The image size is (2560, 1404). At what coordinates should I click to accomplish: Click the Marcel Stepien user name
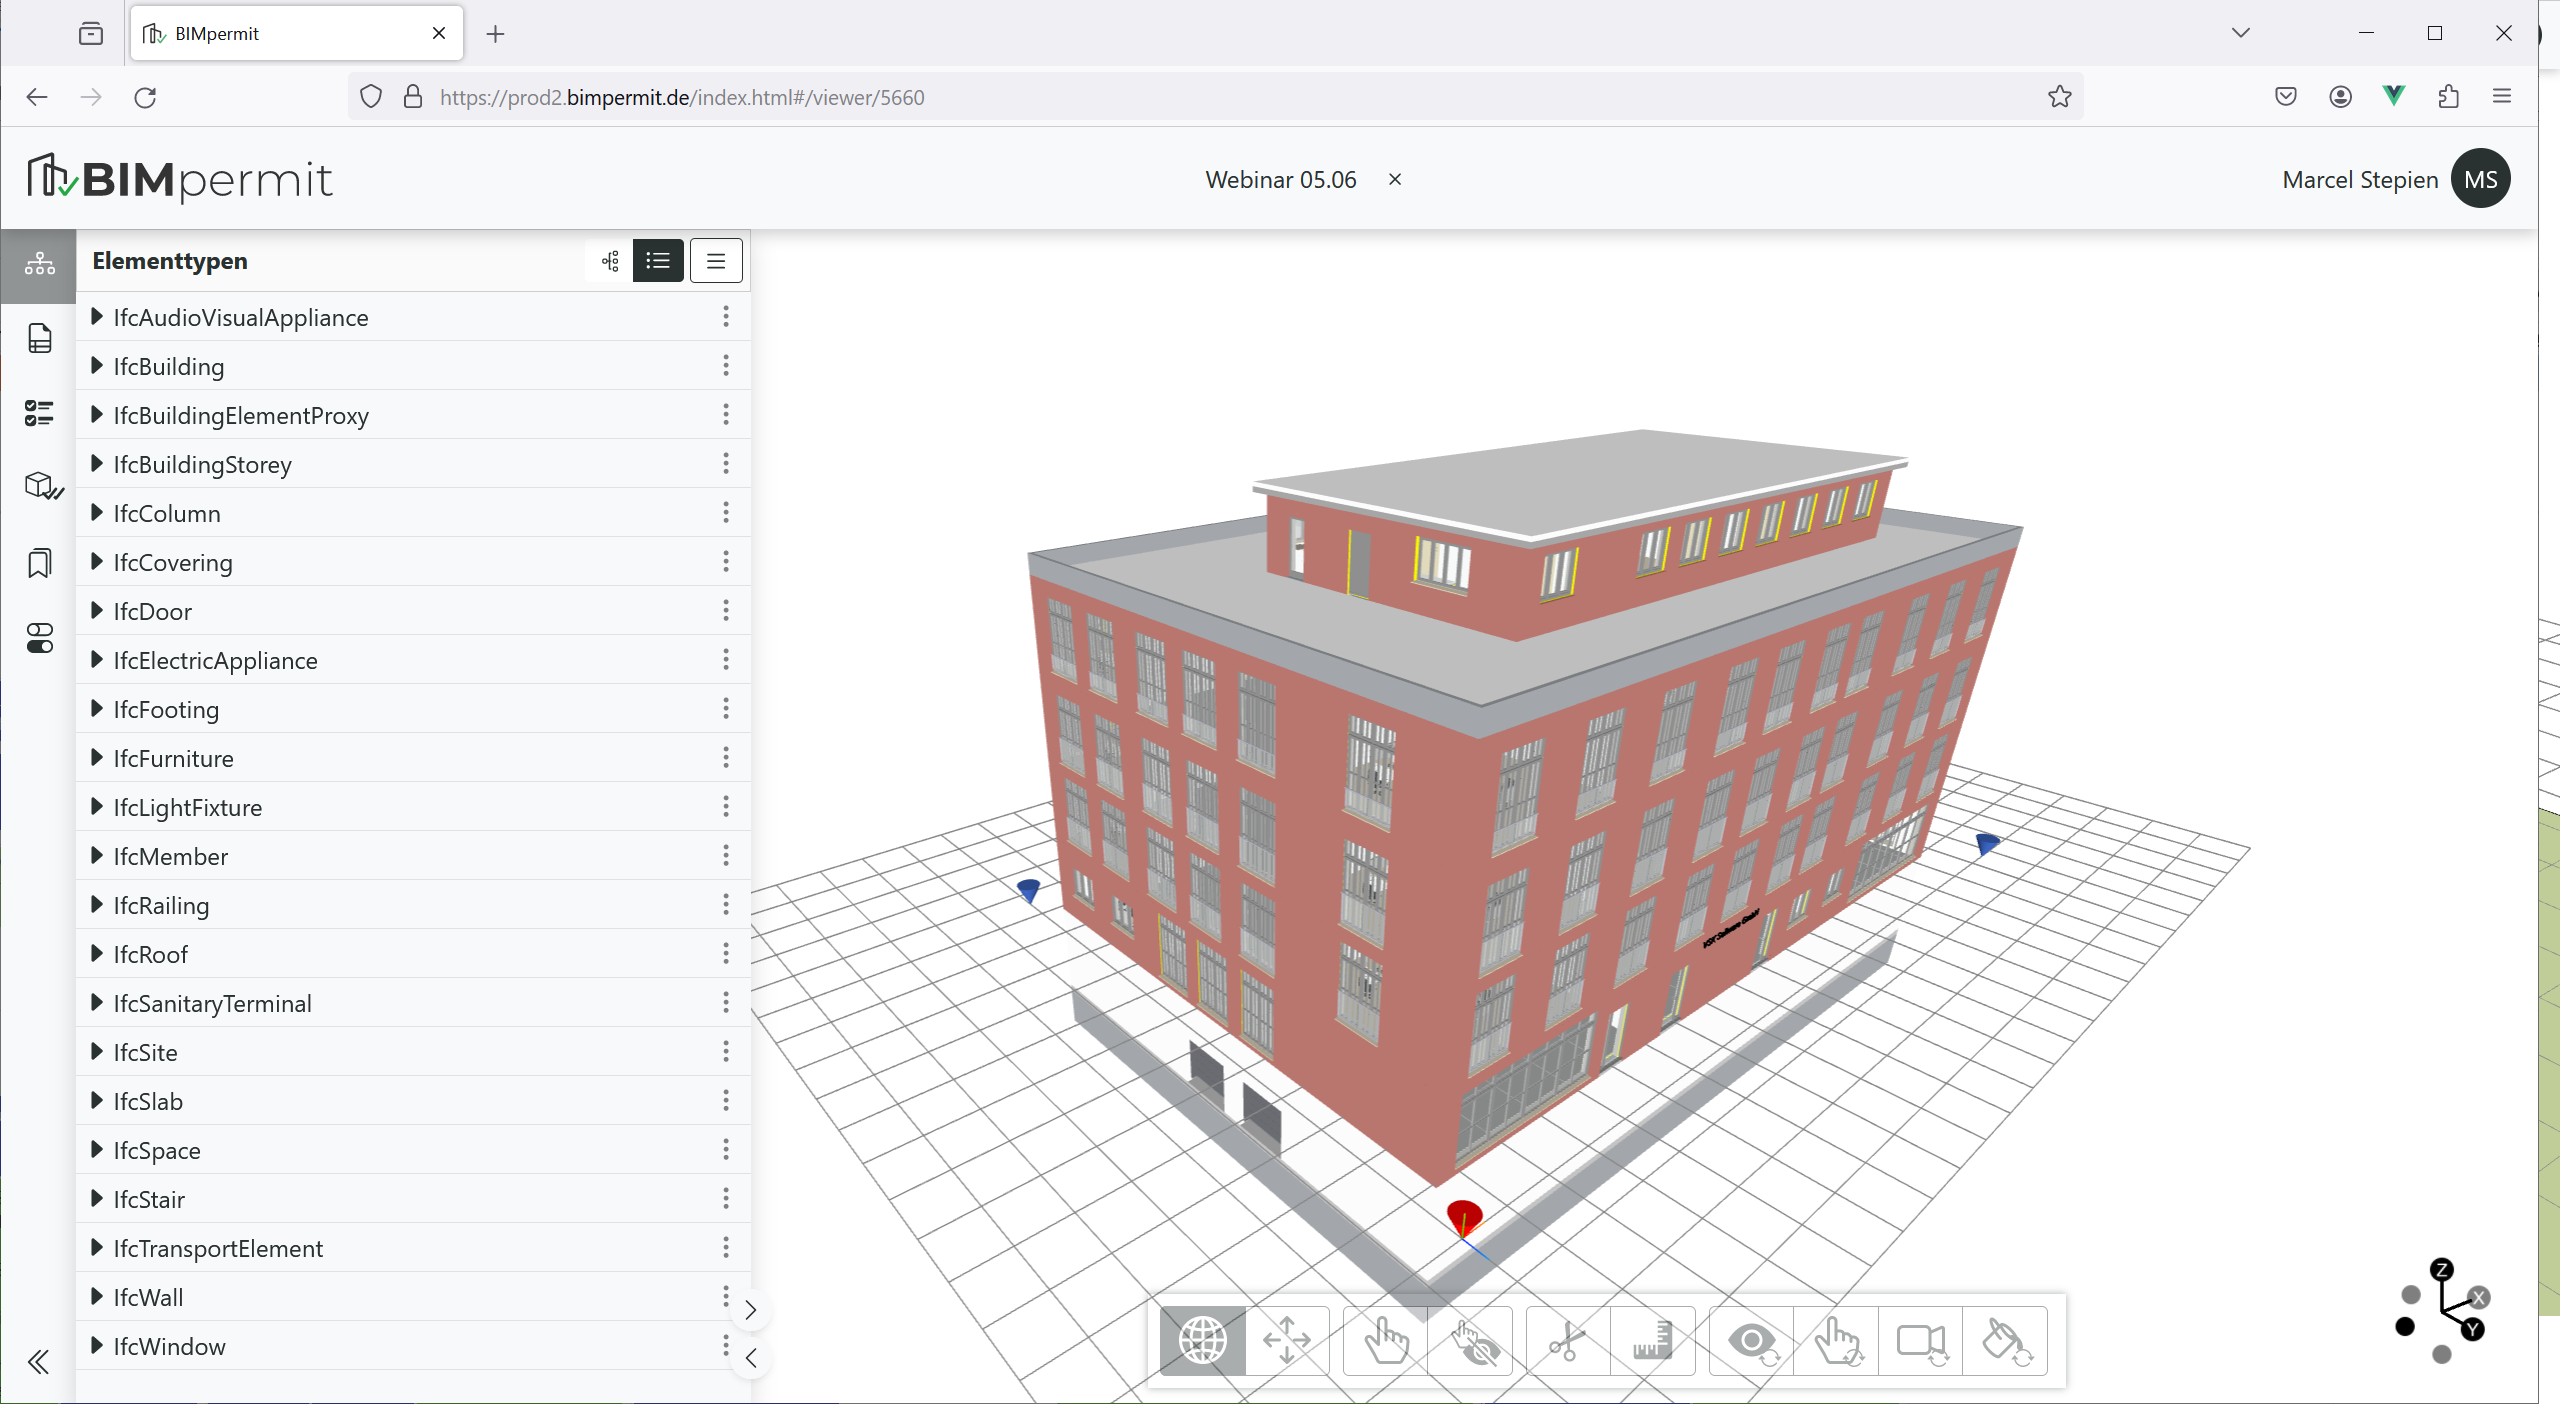click(2360, 180)
